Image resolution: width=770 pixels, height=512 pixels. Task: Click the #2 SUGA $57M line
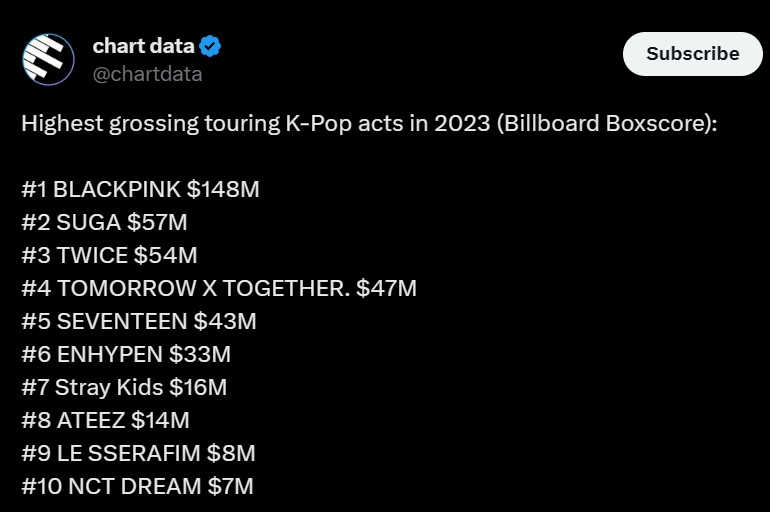pos(105,222)
